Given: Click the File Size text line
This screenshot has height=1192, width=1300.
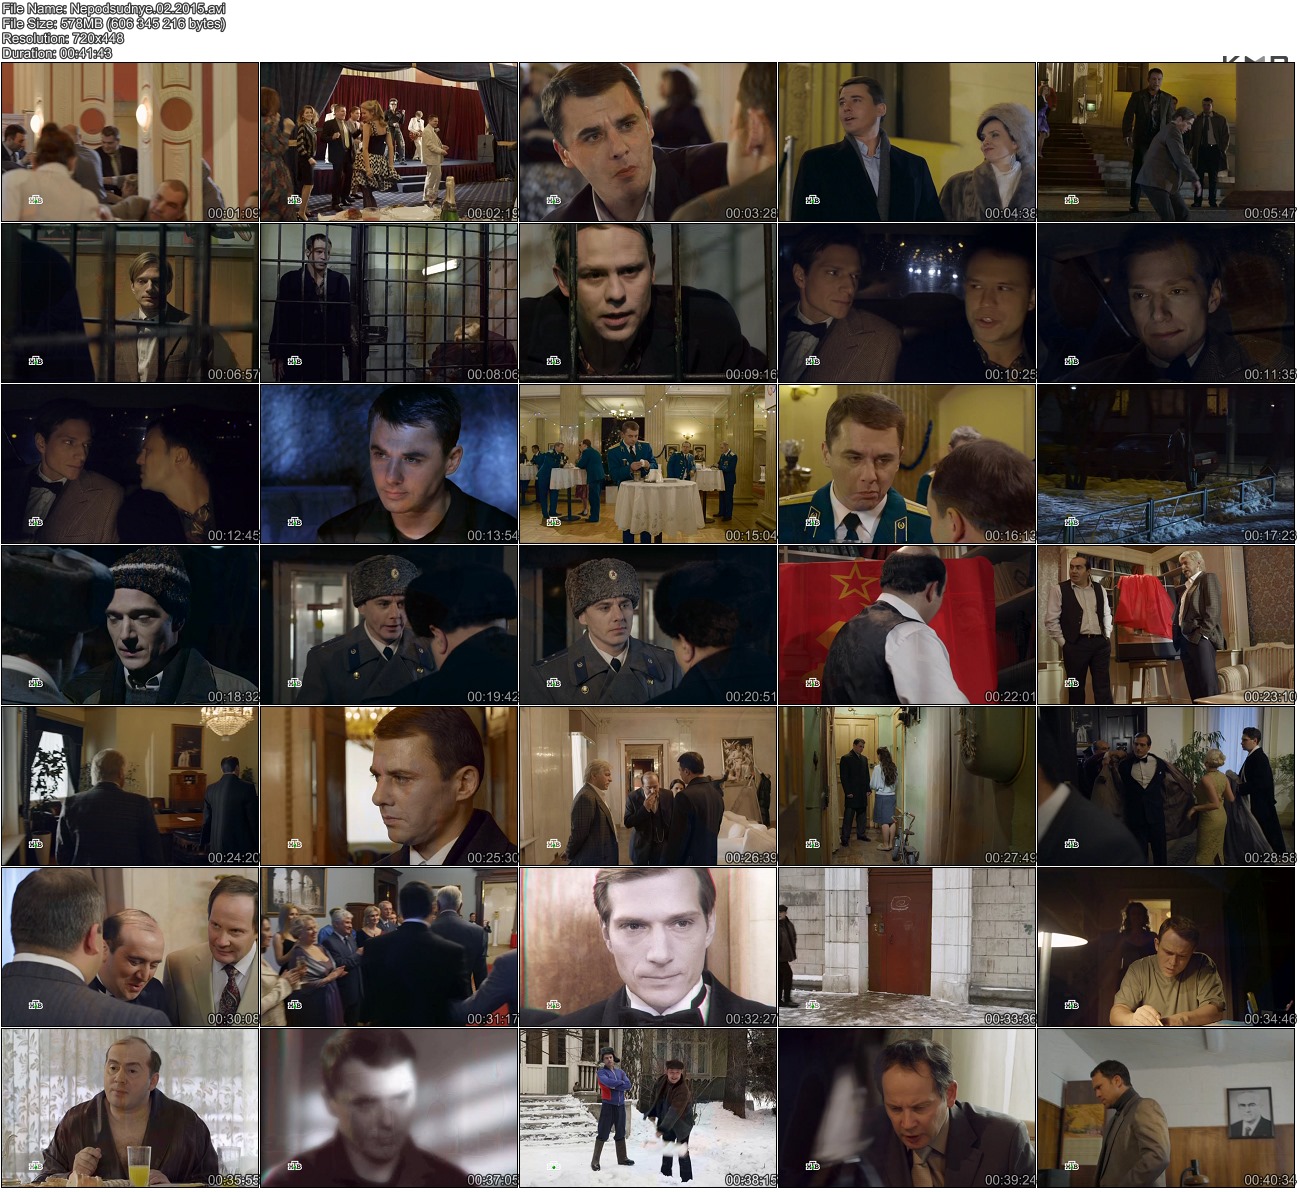Looking at the screenshot, I should (114, 23).
